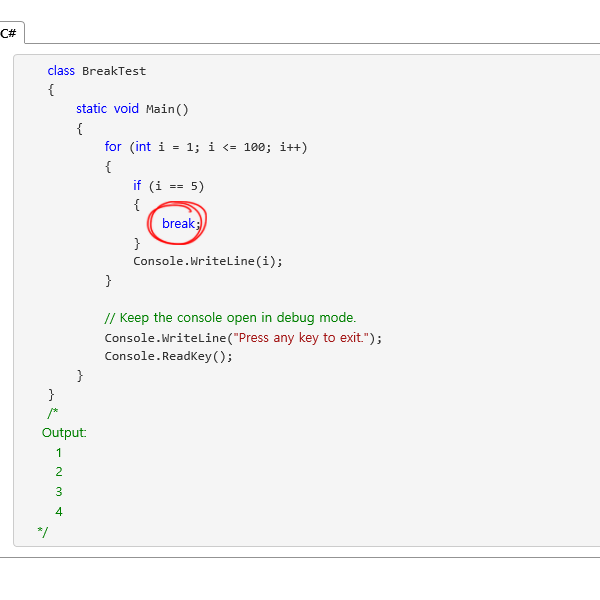The width and height of the screenshot is (600, 600).
Task: Click the '/*' comment opening marker
Action: point(53,413)
